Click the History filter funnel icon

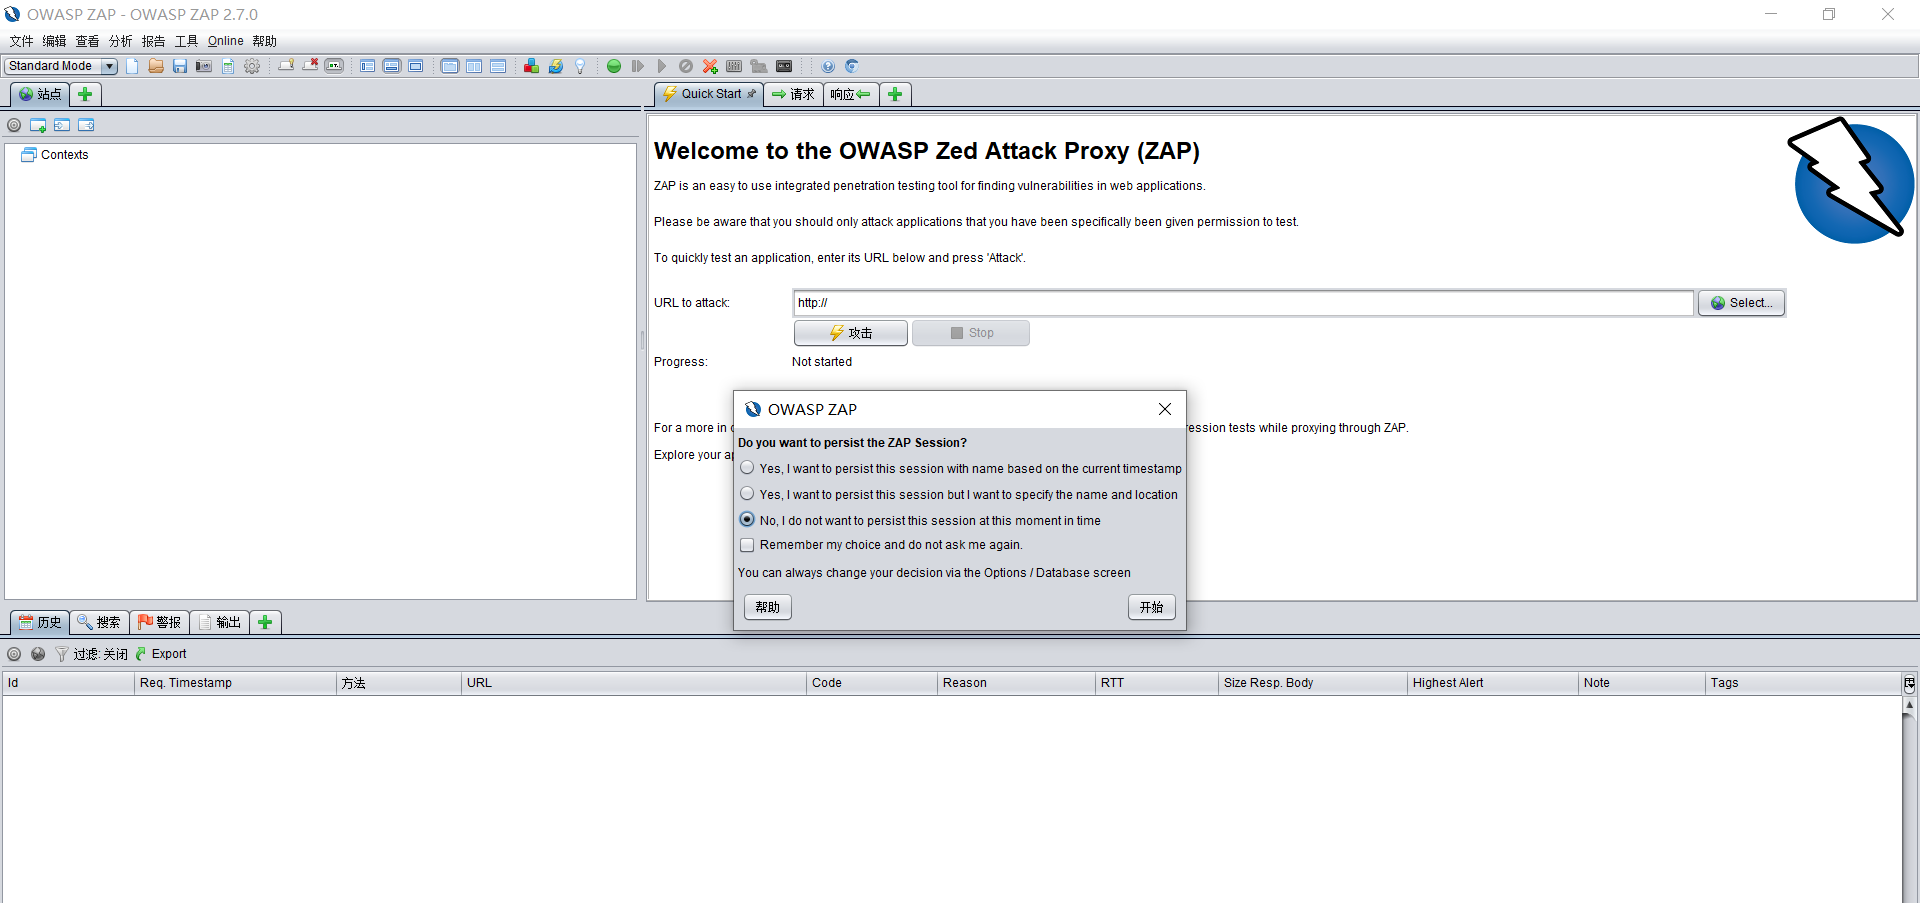[x=62, y=654]
